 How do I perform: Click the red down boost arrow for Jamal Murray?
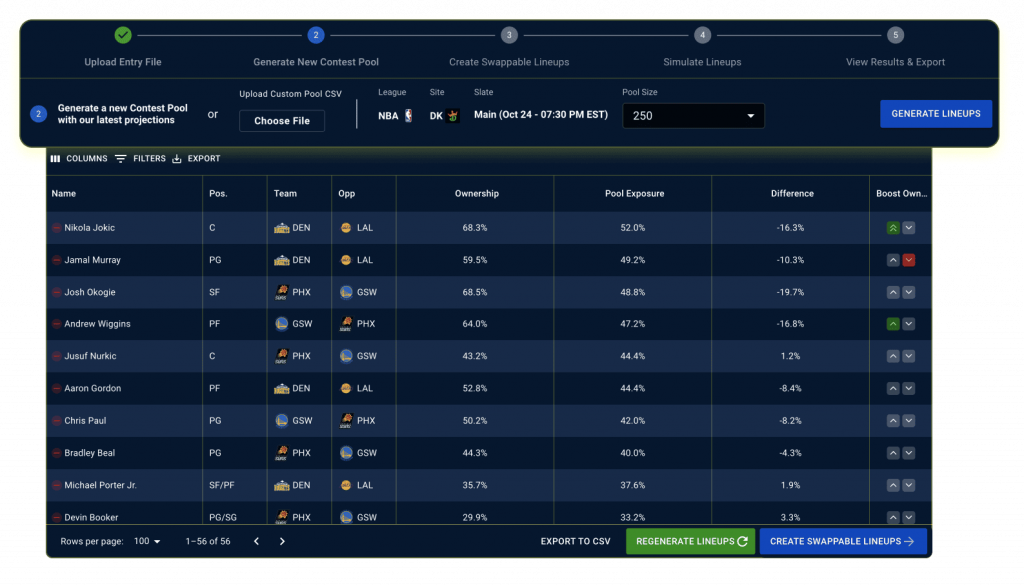[907, 259]
